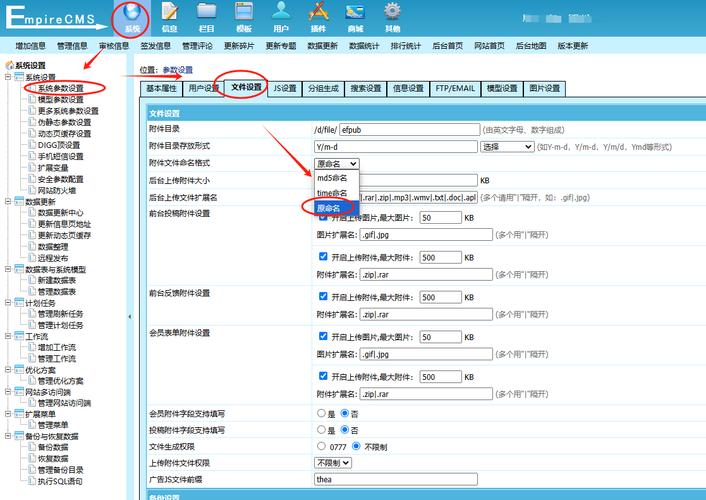This screenshot has height=500, width=706.
Task: Toggle 开启上传附件 under 前台投稿附件设置
Action: (323, 257)
